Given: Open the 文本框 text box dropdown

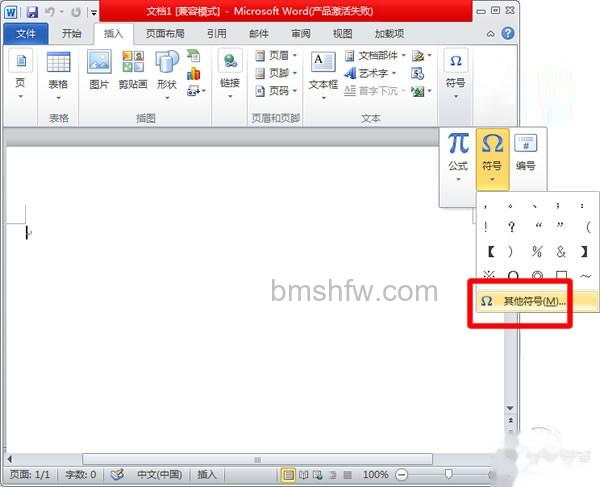Looking at the screenshot, I should pyautogui.click(x=323, y=76).
